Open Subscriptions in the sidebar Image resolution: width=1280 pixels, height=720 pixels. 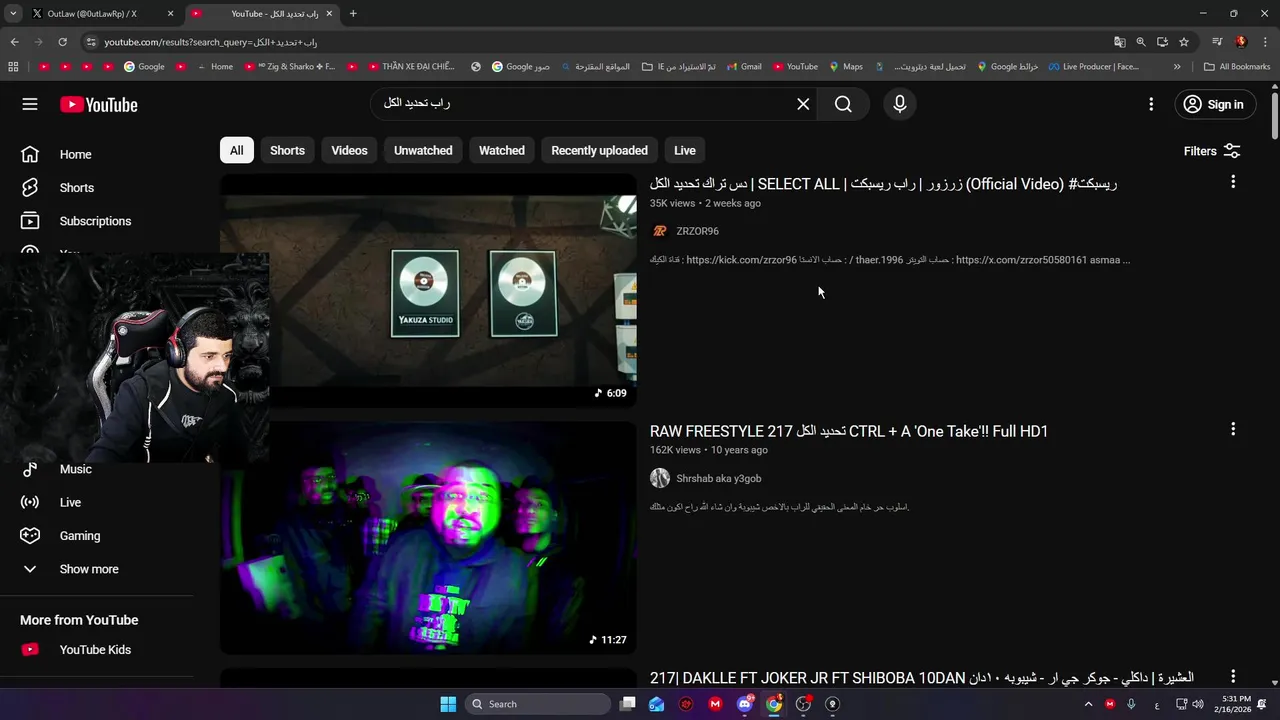[x=97, y=221]
